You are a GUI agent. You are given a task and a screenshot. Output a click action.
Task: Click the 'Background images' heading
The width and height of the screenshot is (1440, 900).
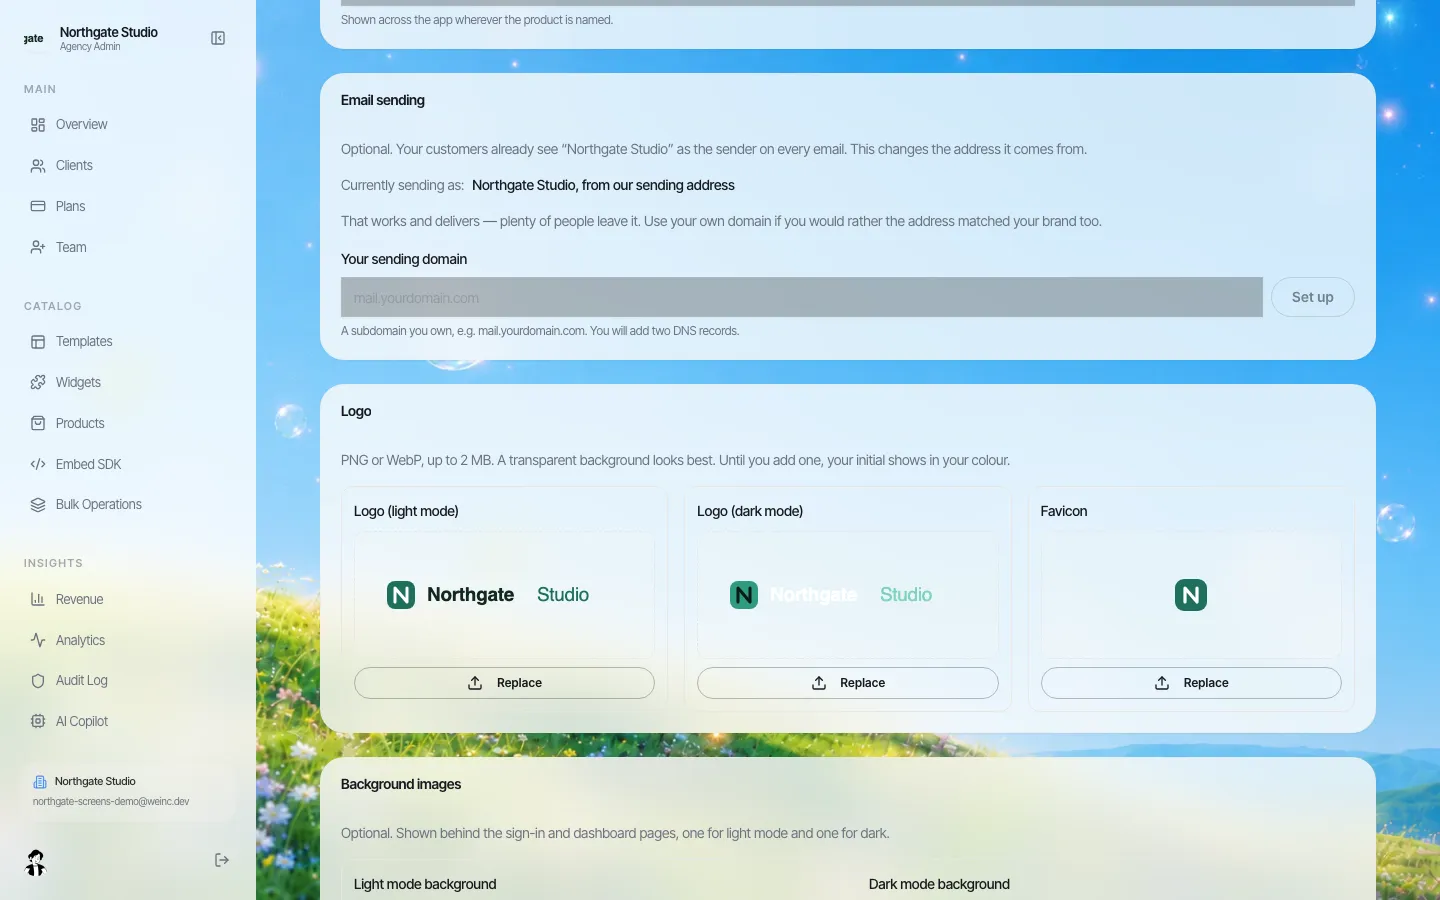coord(401,784)
